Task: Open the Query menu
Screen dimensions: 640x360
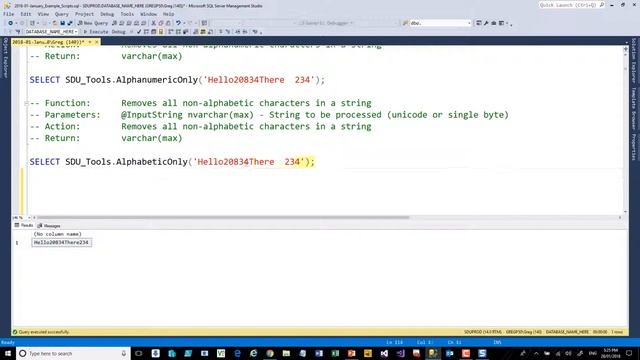Action: [x=62, y=14]
